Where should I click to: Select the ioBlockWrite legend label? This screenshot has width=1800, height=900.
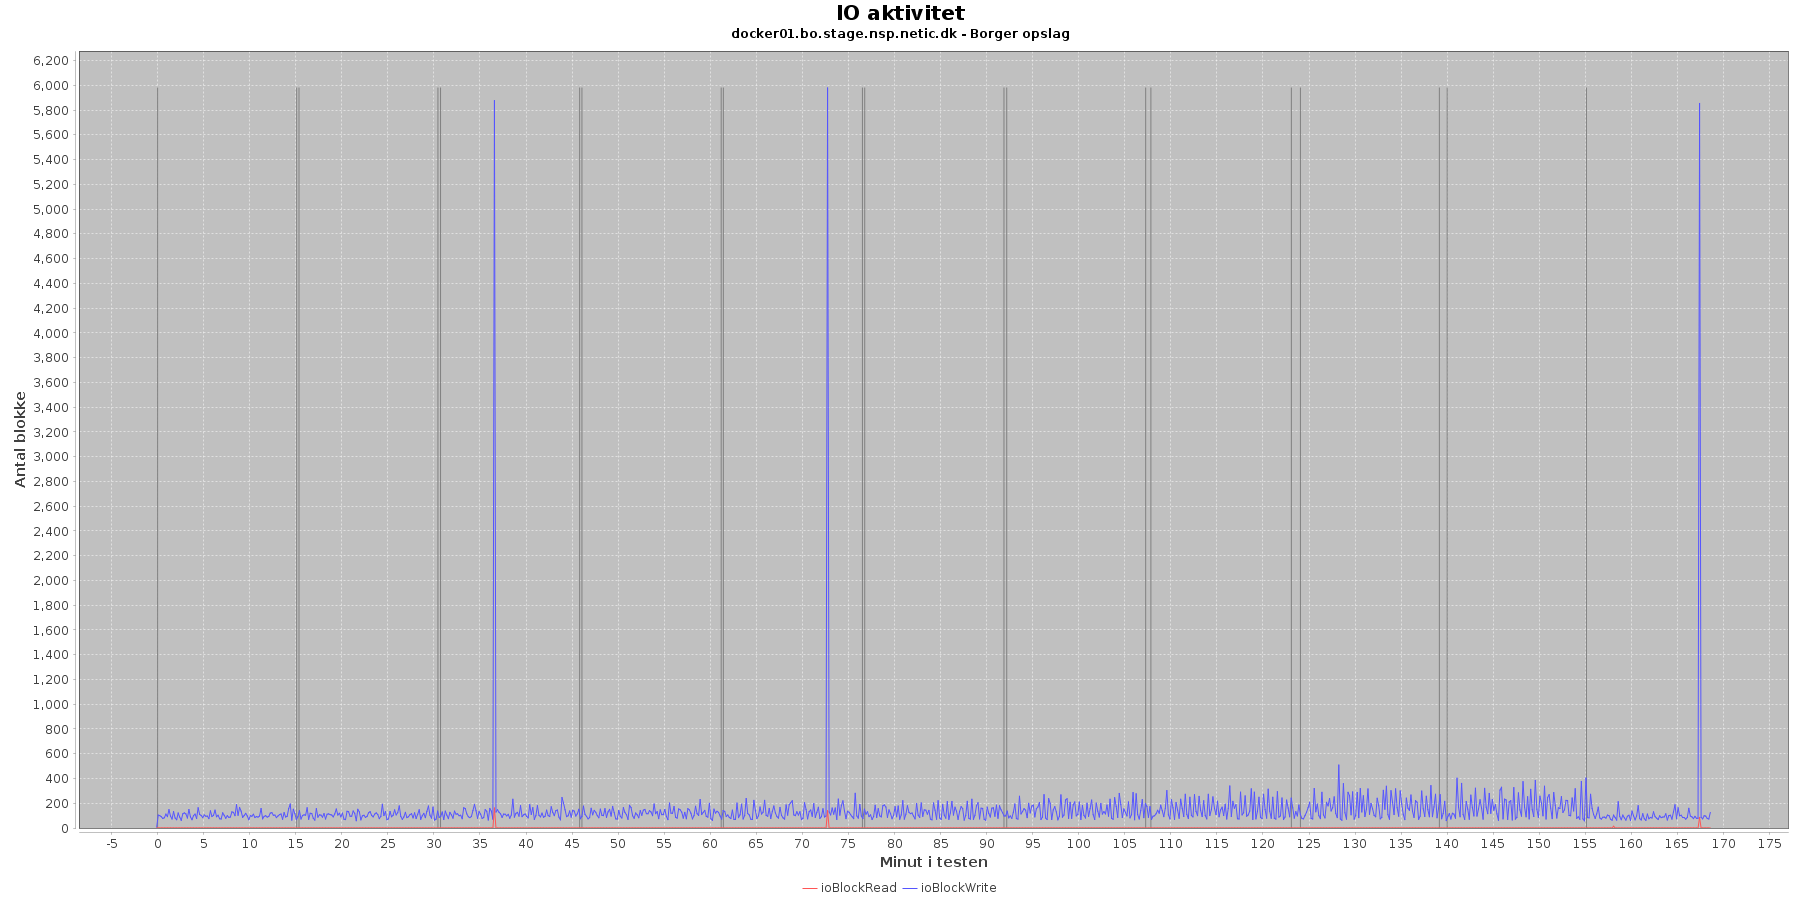coord(958,888)
